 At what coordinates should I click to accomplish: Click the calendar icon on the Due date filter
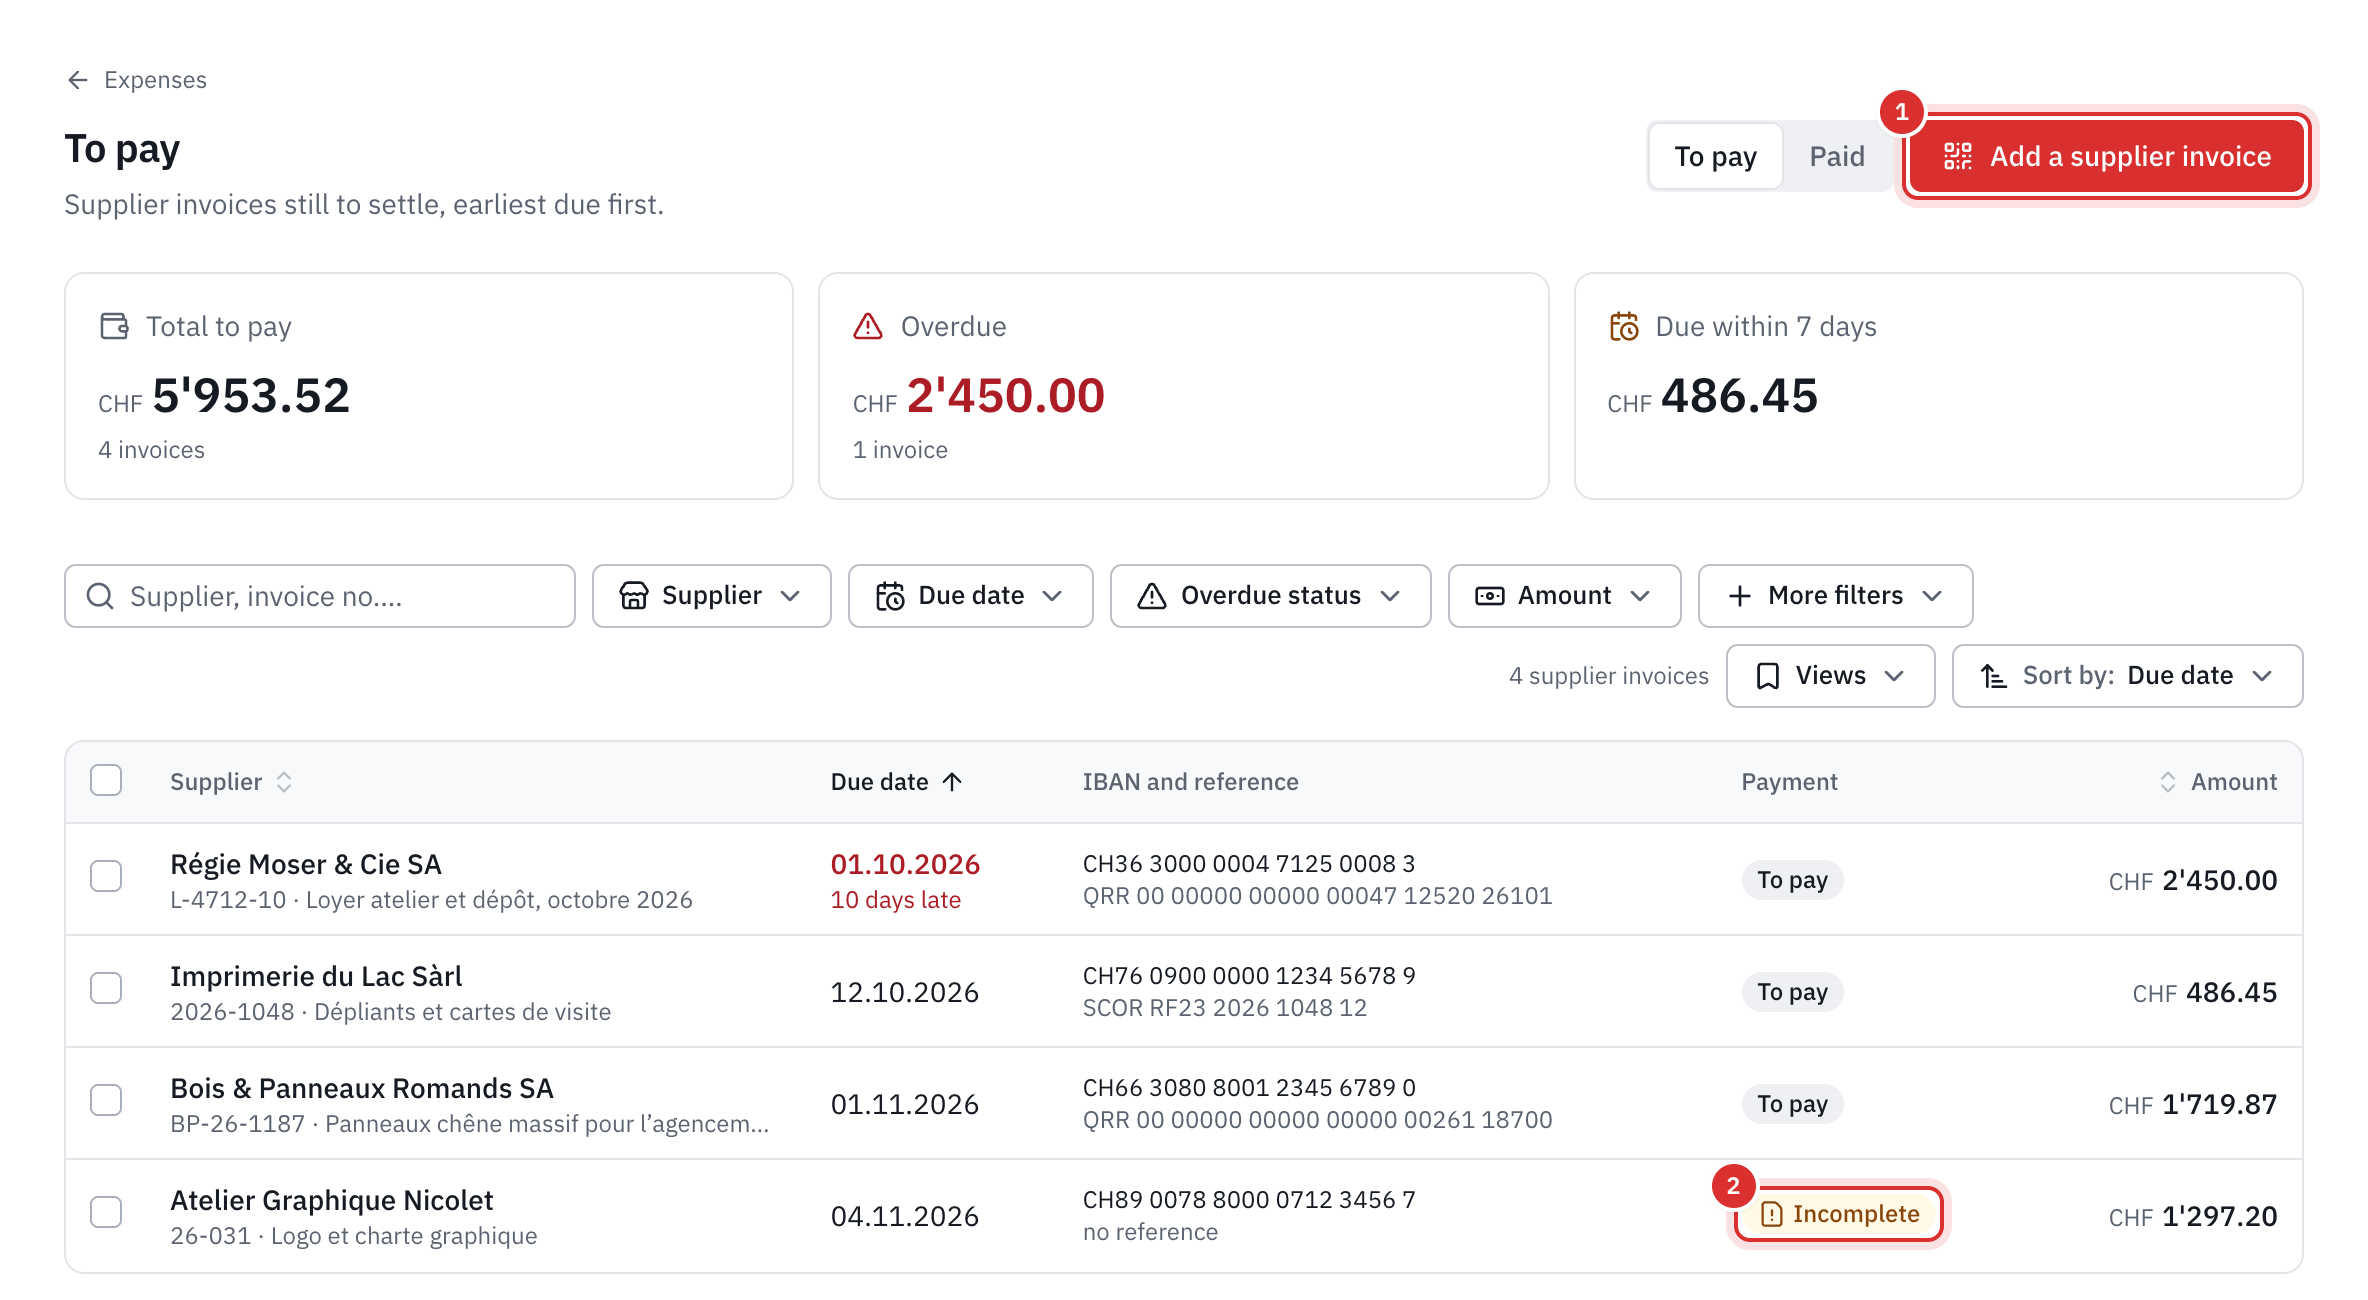[890, 596]
